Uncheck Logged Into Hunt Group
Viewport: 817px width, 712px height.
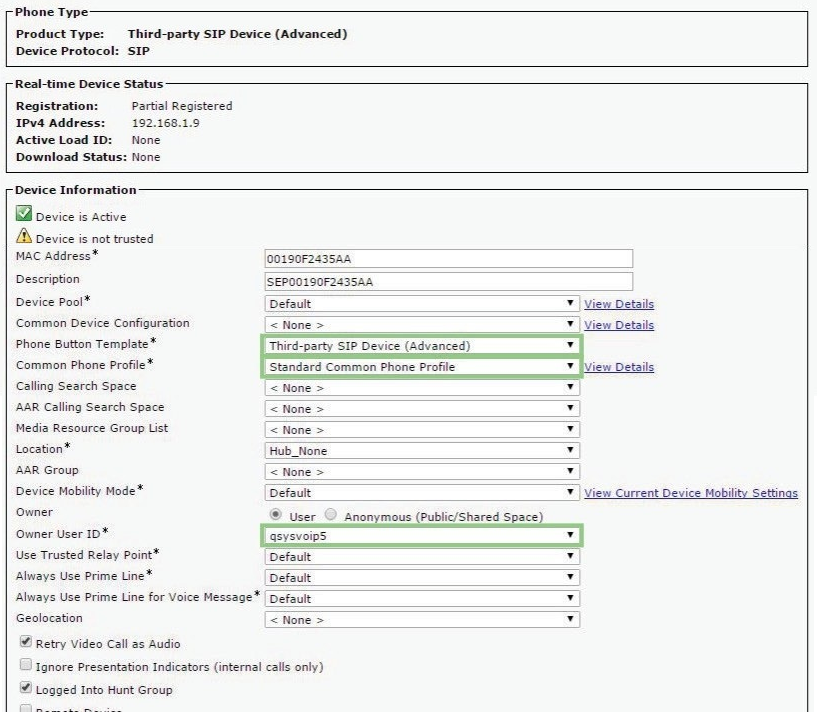coord(24,689)
